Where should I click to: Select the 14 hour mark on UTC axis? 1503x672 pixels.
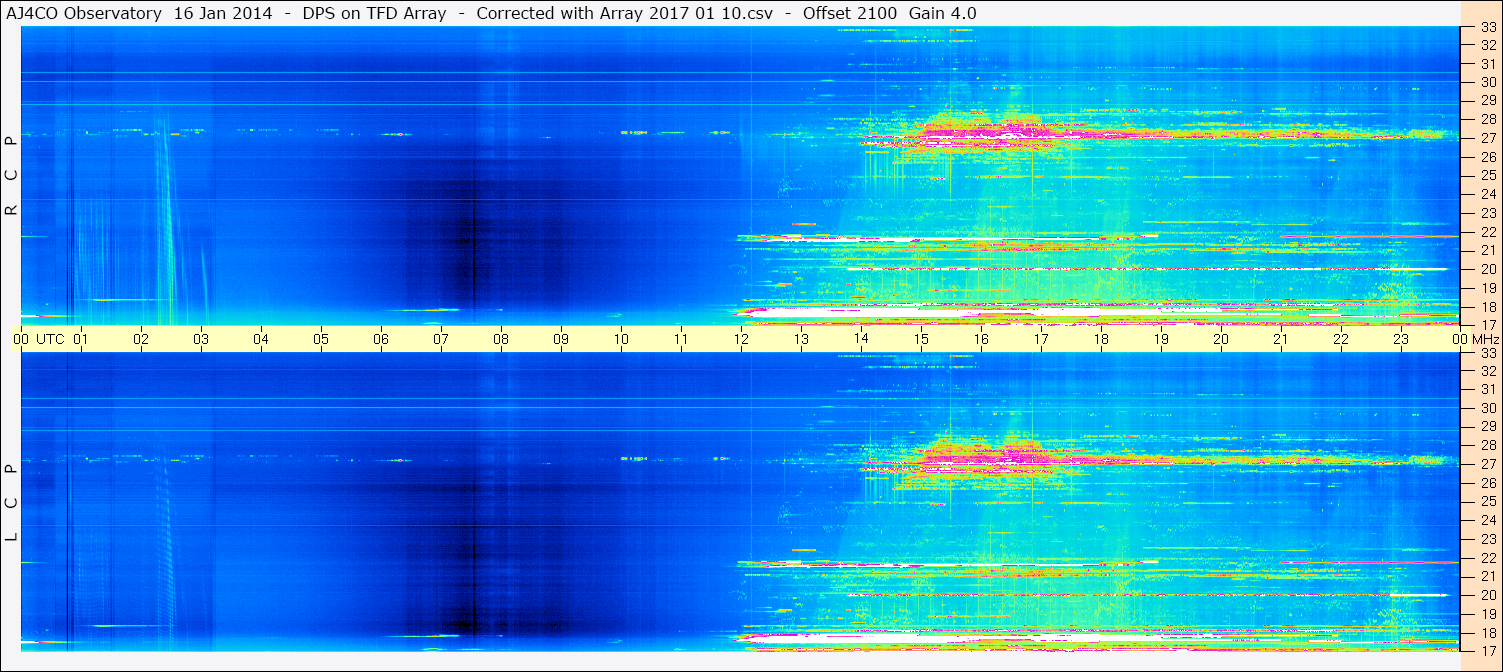click(x=861, y=339)
